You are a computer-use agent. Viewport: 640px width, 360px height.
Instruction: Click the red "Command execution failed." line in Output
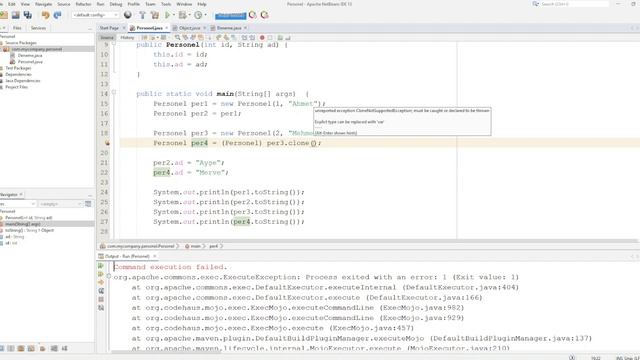[x=170, y=267]
